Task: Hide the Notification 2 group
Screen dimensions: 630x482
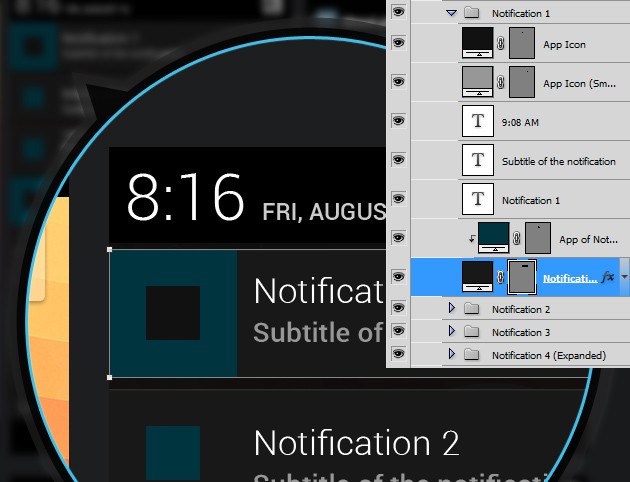Action: pyautogui.click(x=398, y=308)
